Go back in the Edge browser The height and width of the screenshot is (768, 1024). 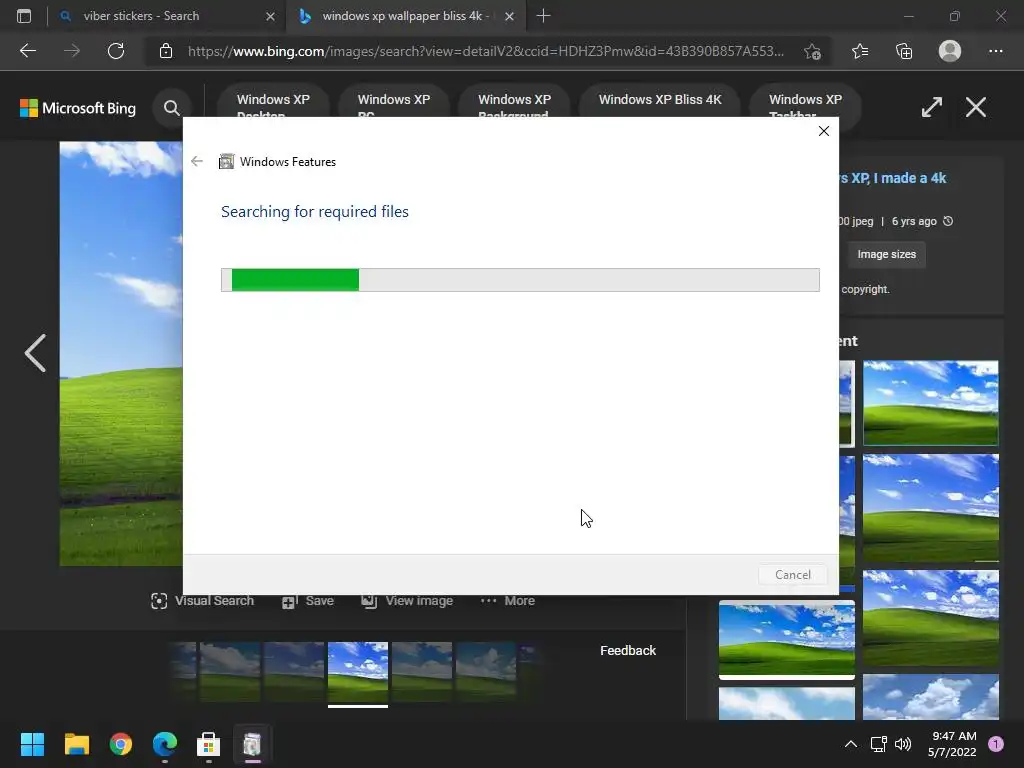point(27,51)
